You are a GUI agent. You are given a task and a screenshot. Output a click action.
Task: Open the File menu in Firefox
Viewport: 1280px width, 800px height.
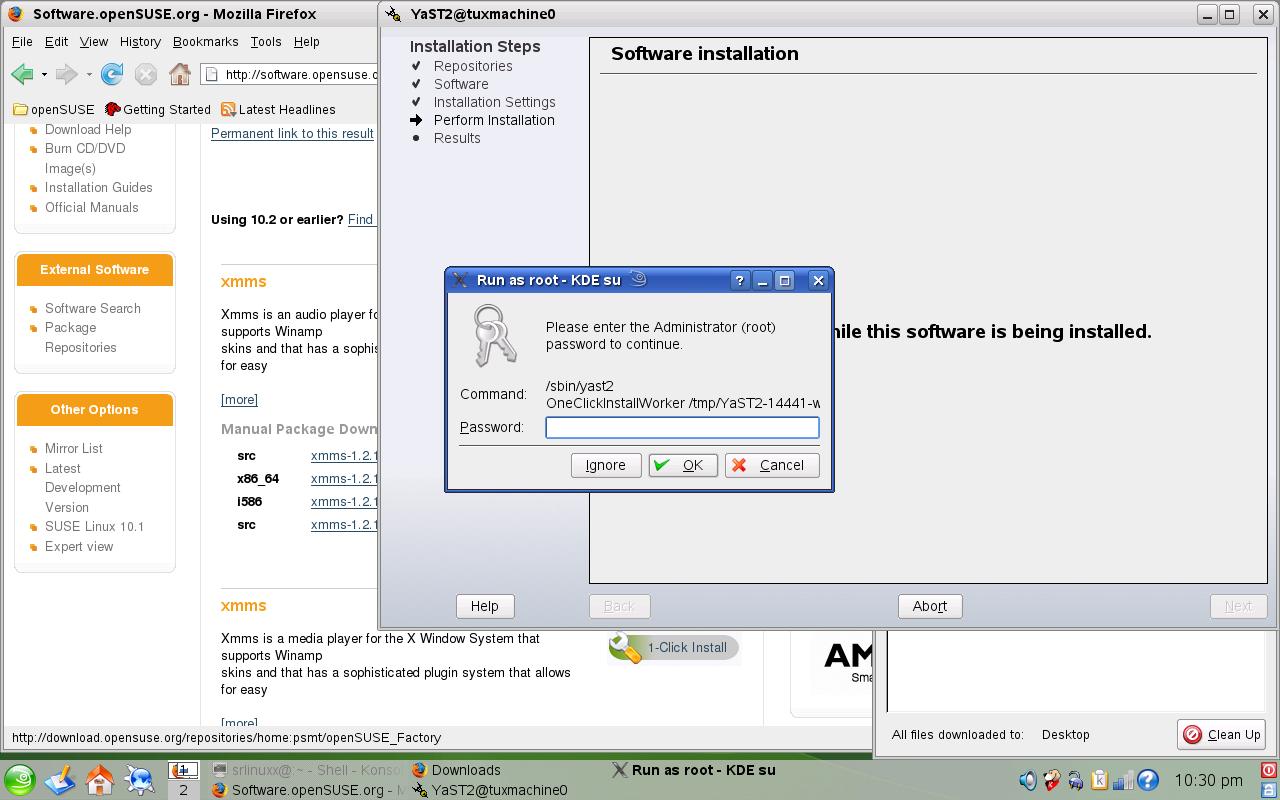click(x=22, y=42)
